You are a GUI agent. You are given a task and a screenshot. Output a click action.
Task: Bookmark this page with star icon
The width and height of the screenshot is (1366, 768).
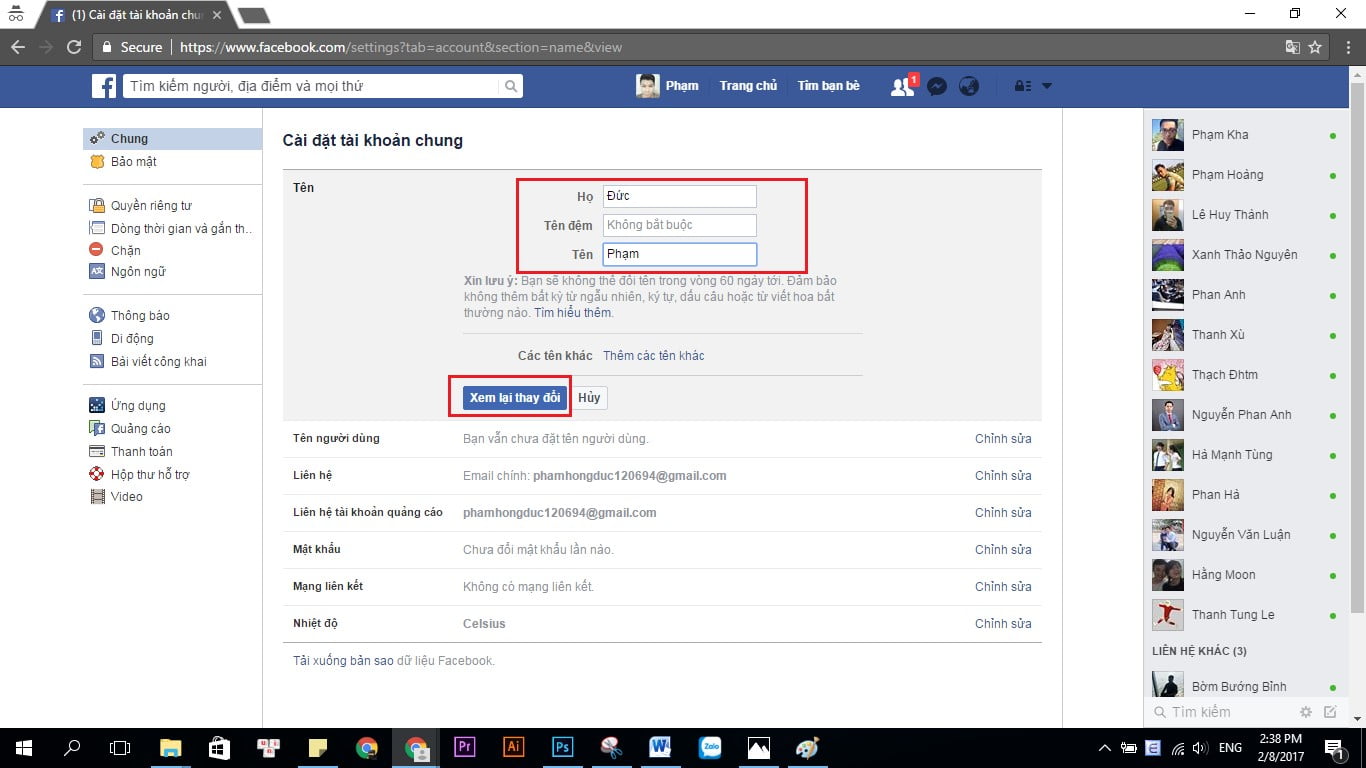(1315, 47)
